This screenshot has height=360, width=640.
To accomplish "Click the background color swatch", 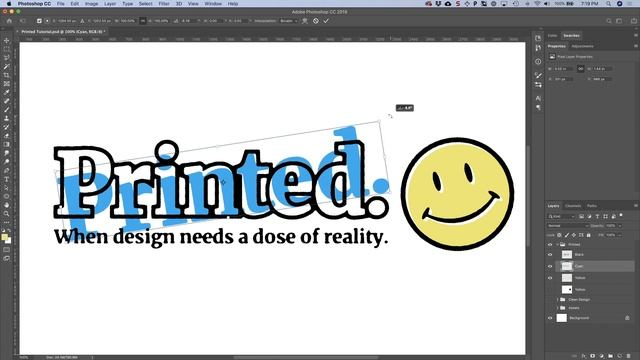I will tap(8, 240).
